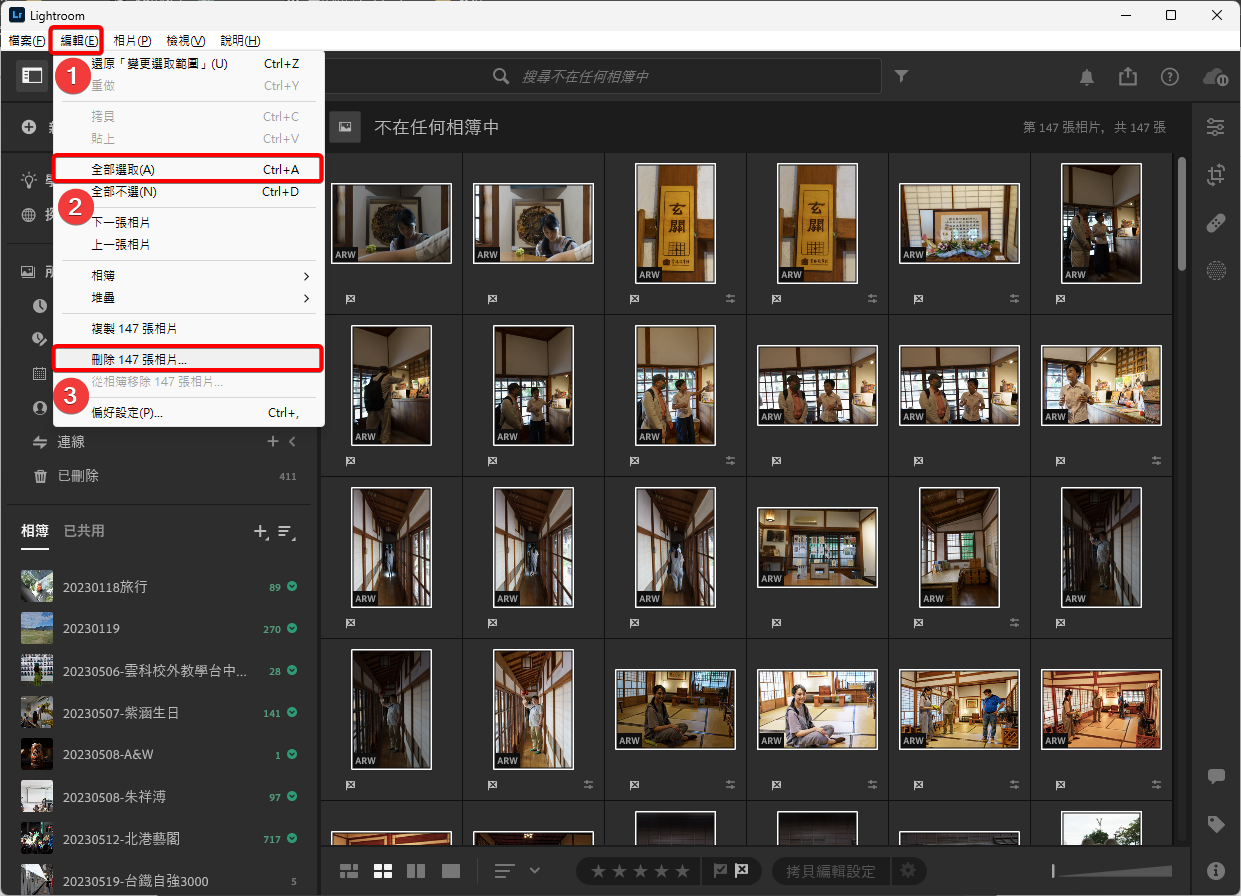Toggle the reject flag in bottom toolbar
This screenshot has height=896, width=1241.
tap(742, 871)
